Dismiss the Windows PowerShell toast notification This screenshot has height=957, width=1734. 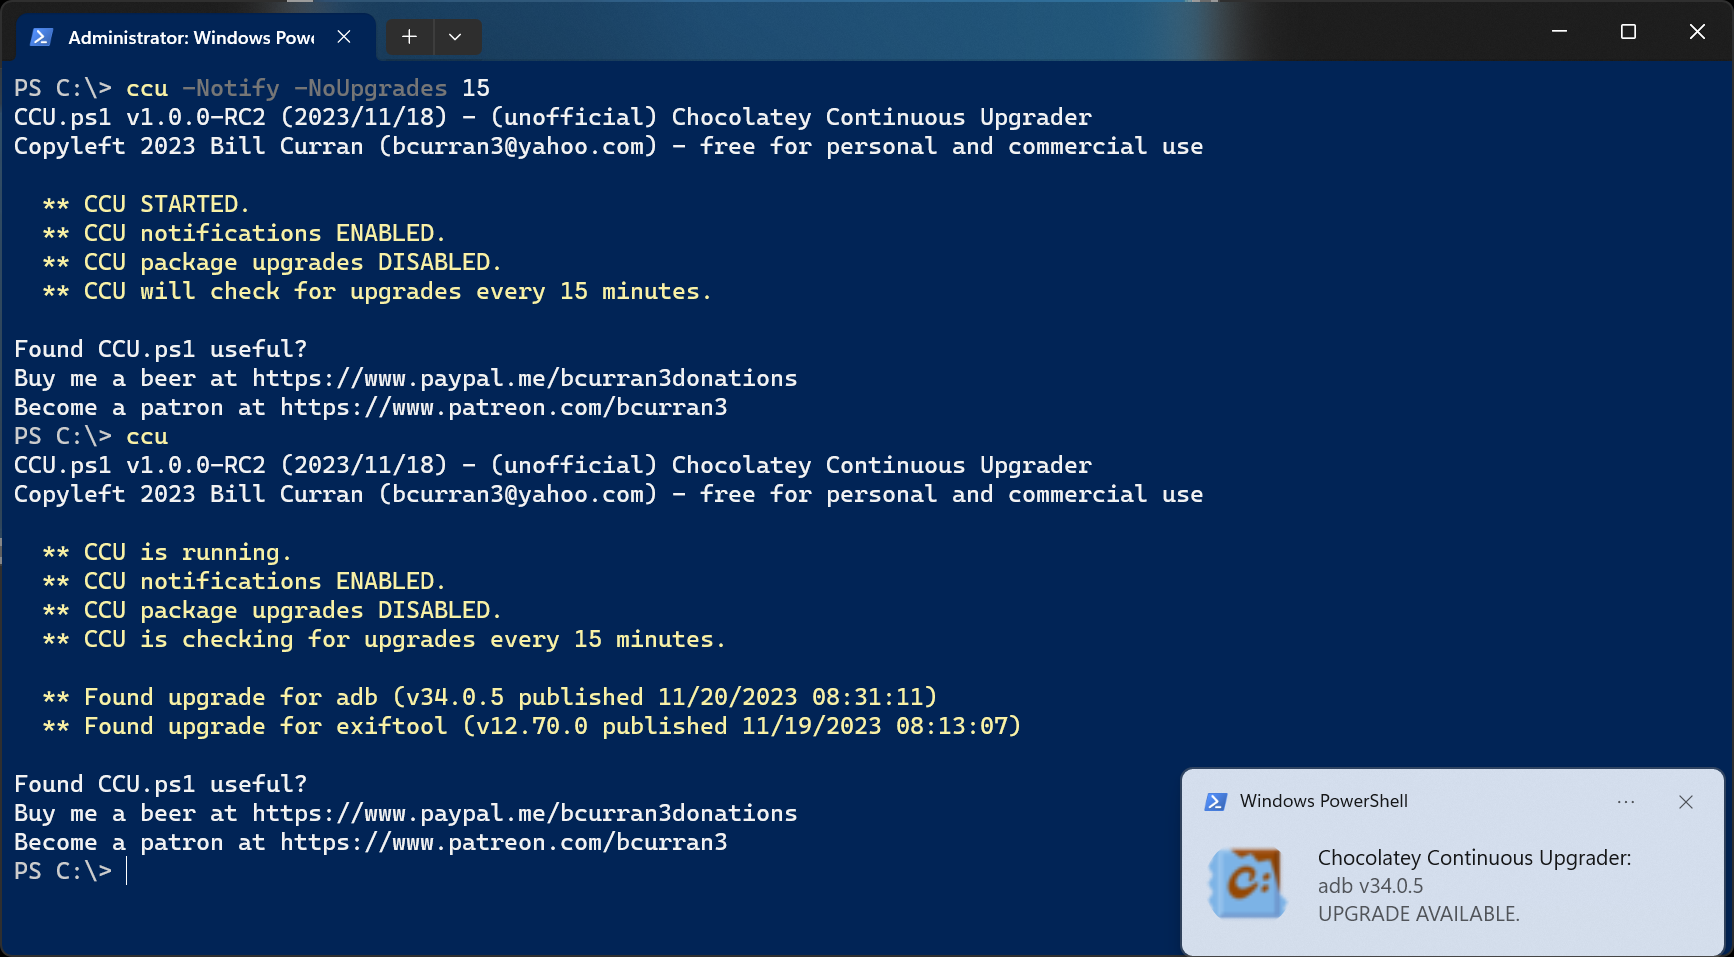point(1686,802)
